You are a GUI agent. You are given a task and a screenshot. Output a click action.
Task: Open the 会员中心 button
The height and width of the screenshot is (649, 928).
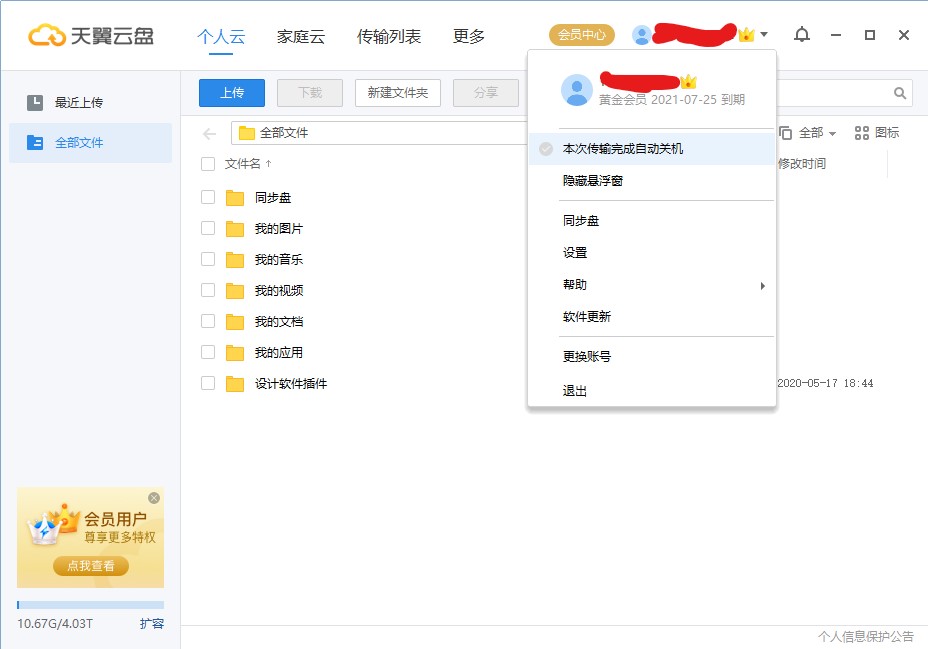pos(582,35)
